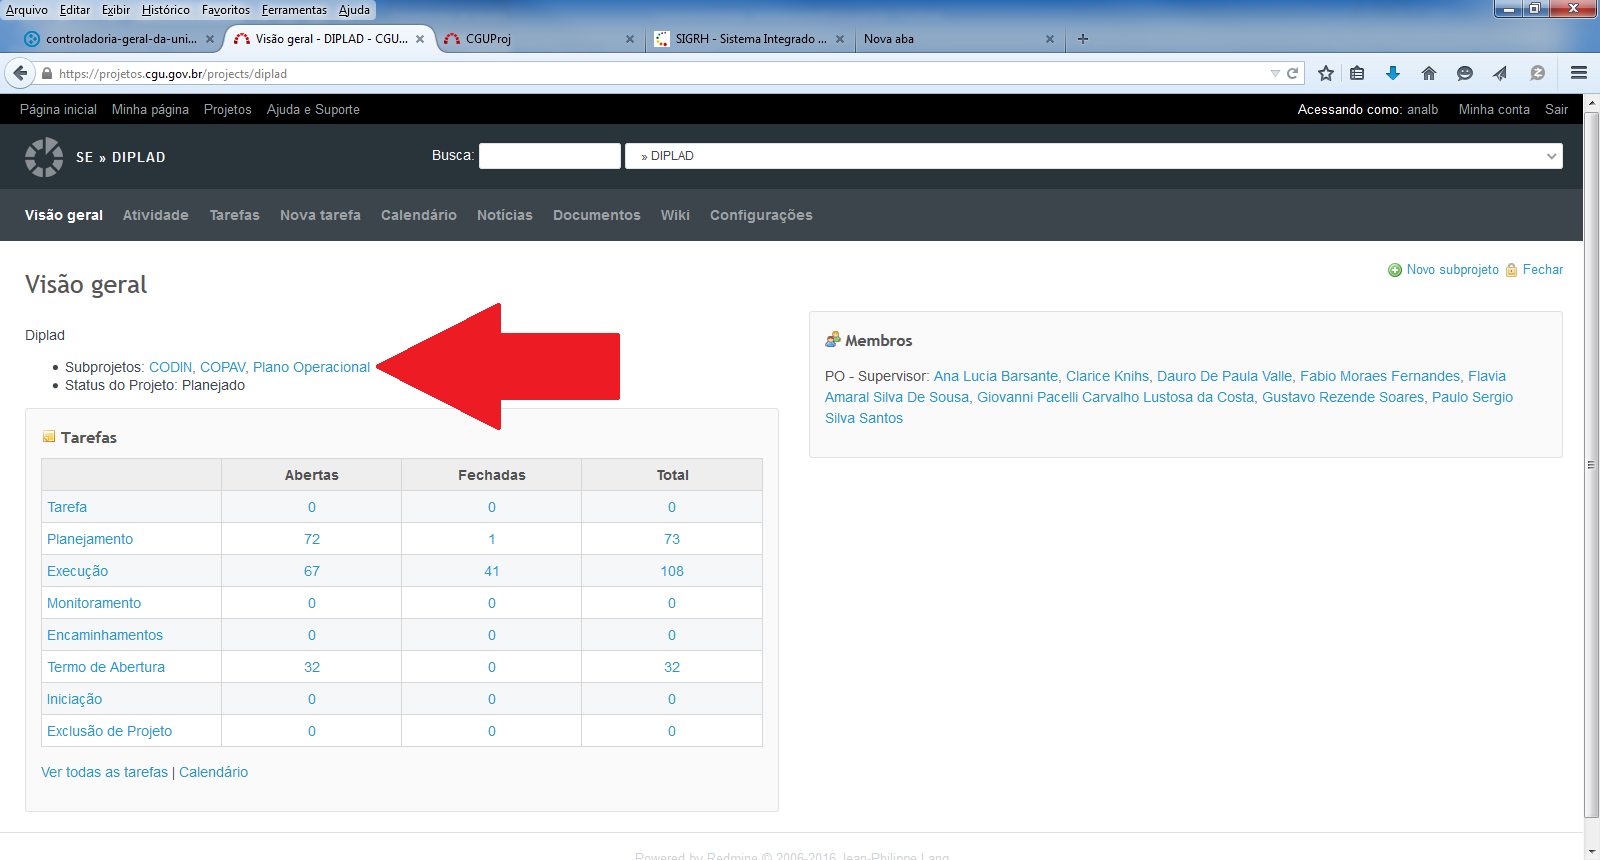Click Ver todas as tarefas link

click(104, 772)
